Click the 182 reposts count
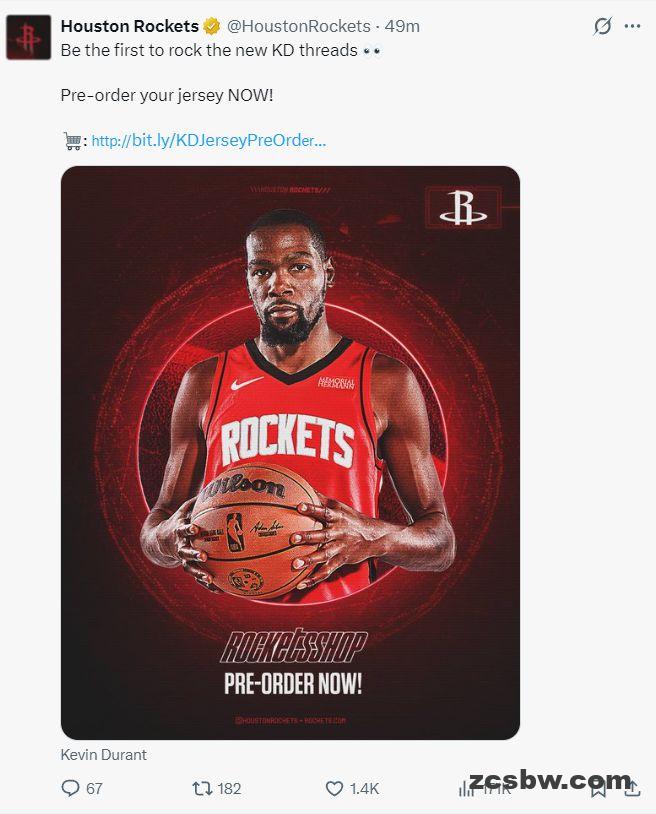 [229, 789]
